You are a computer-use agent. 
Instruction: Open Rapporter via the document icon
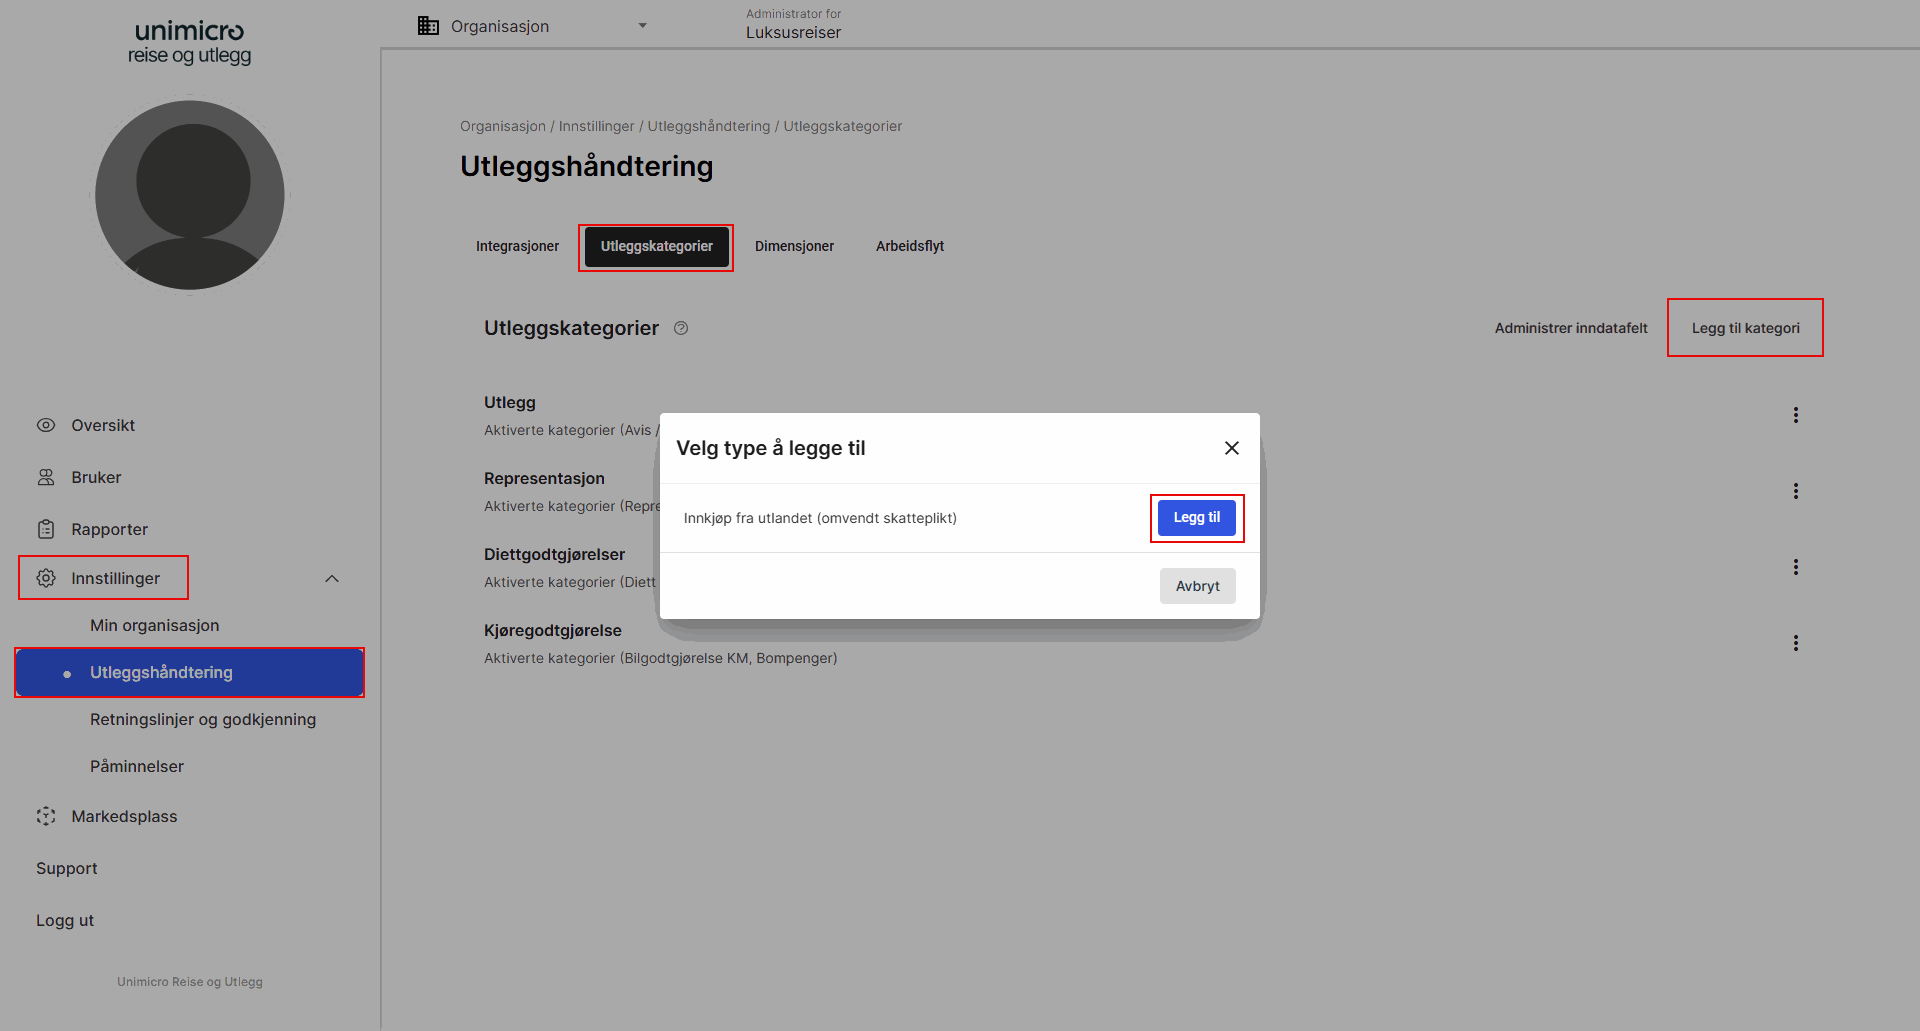tap(46, 529)
